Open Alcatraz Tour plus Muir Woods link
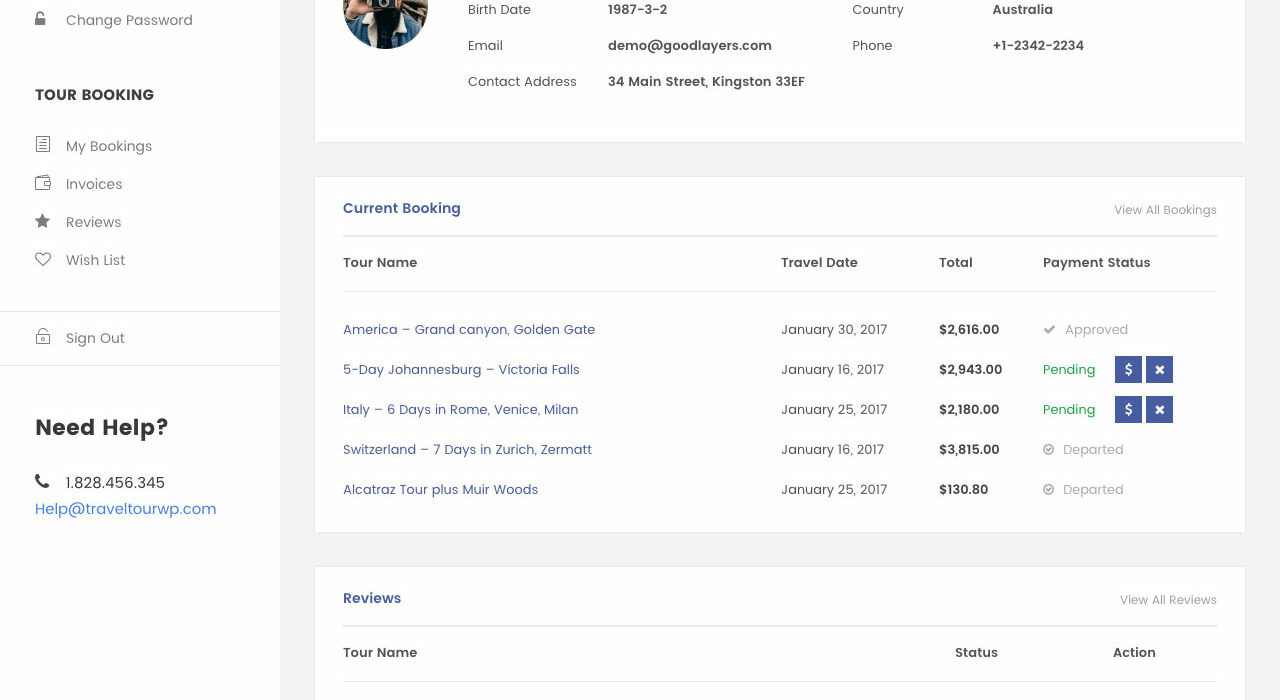The height and width of the screenshot is (700, 1280). (440, 490)
